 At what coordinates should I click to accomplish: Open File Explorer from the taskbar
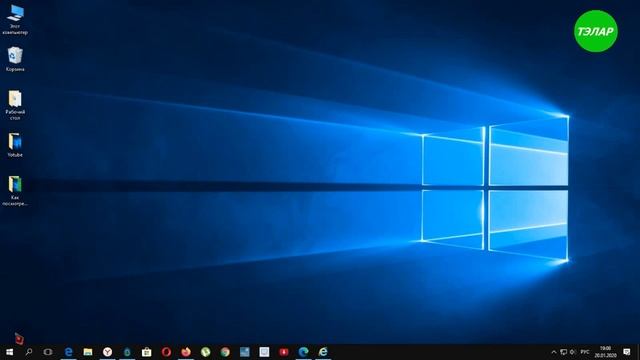[88, 352]
